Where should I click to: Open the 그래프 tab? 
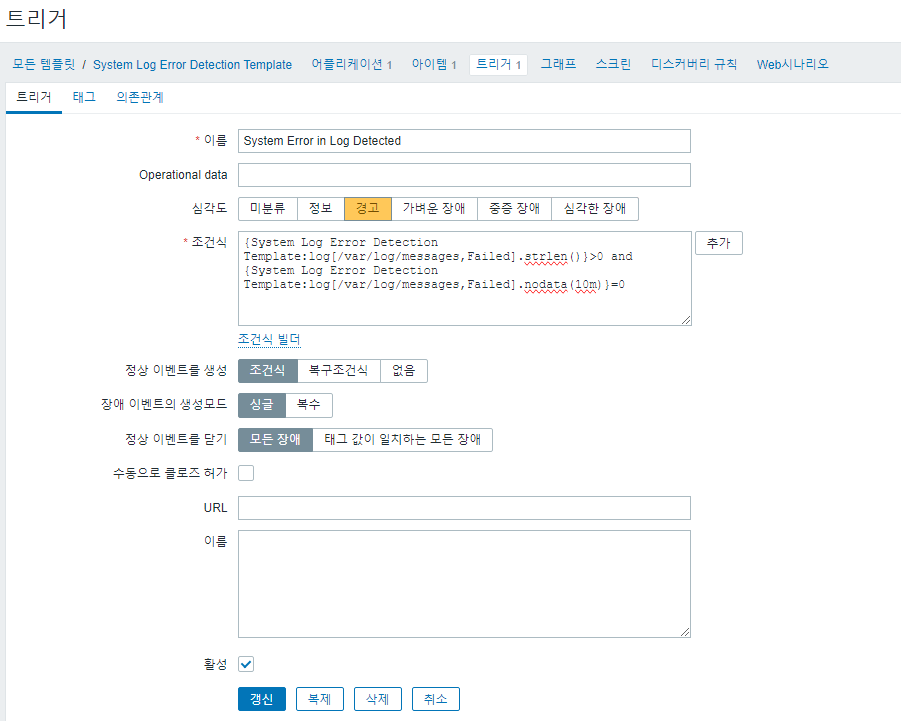(558, 64)
